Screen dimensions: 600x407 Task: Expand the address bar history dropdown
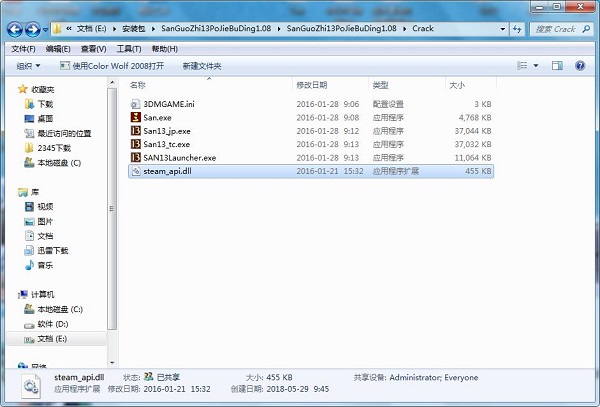click(502, 29)
